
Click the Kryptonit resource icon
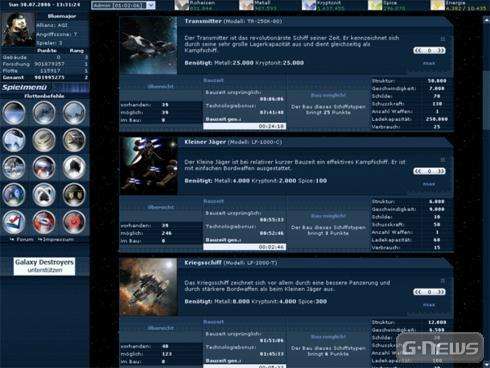pyautogui.click(x=309, y=5)
